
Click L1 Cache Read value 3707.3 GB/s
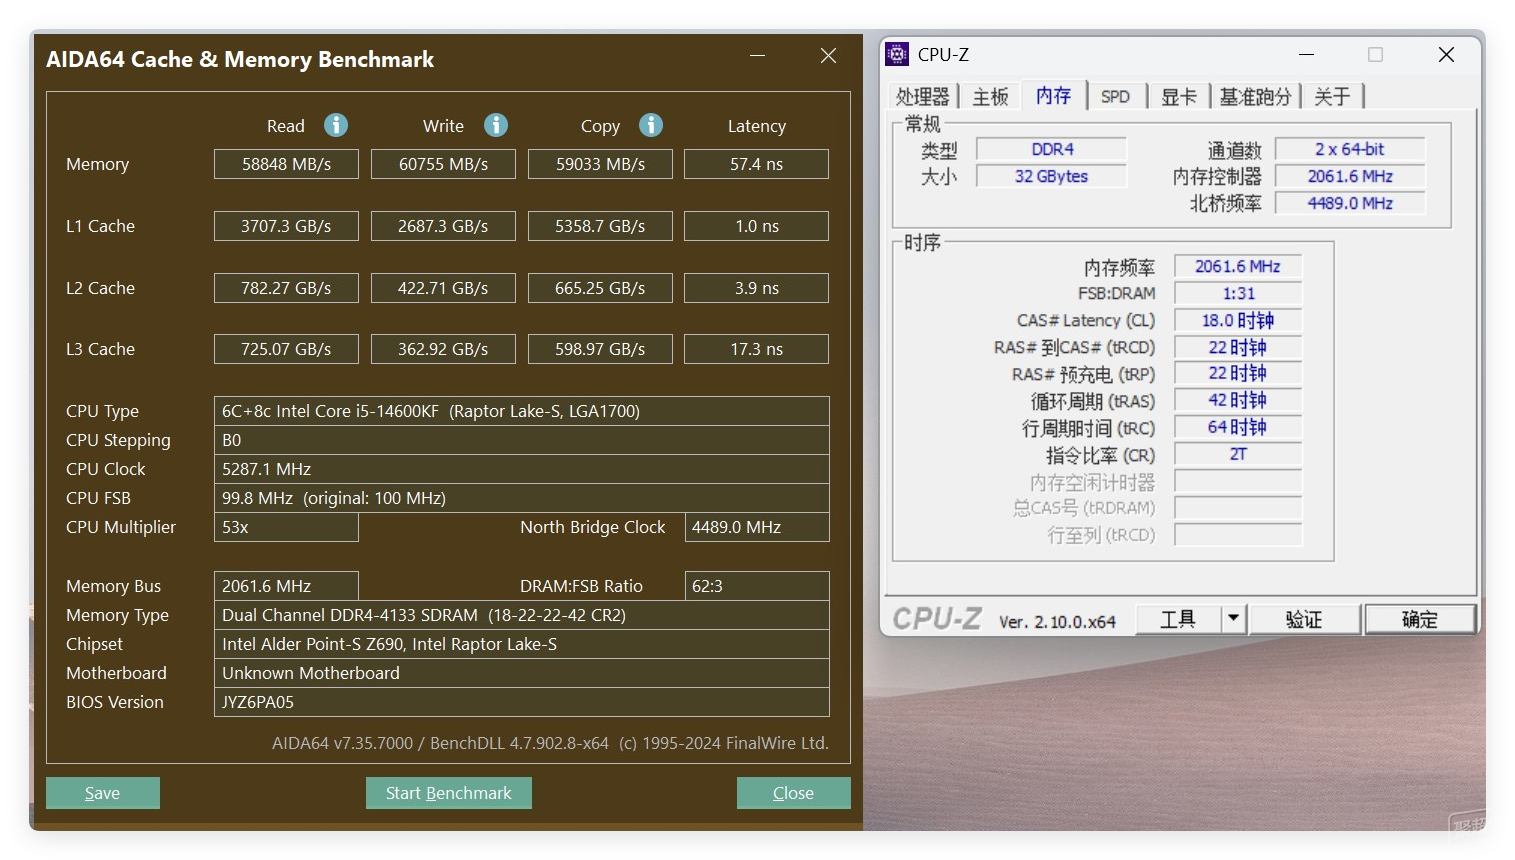[286, 226]
